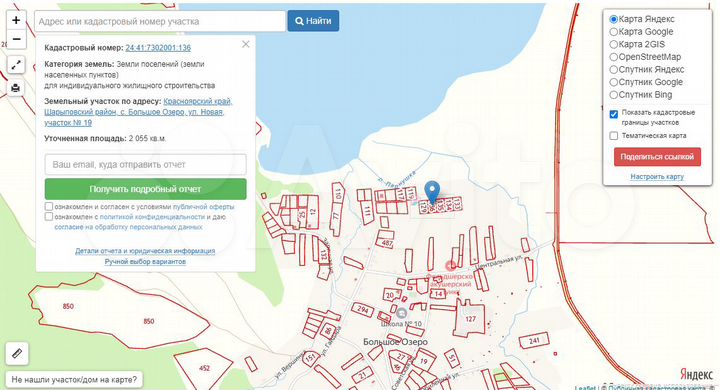Image resolution: width=720 pixels, height=390 pixels.
Task: Click the Большое Озеро village label
Action: coord(395,342)
